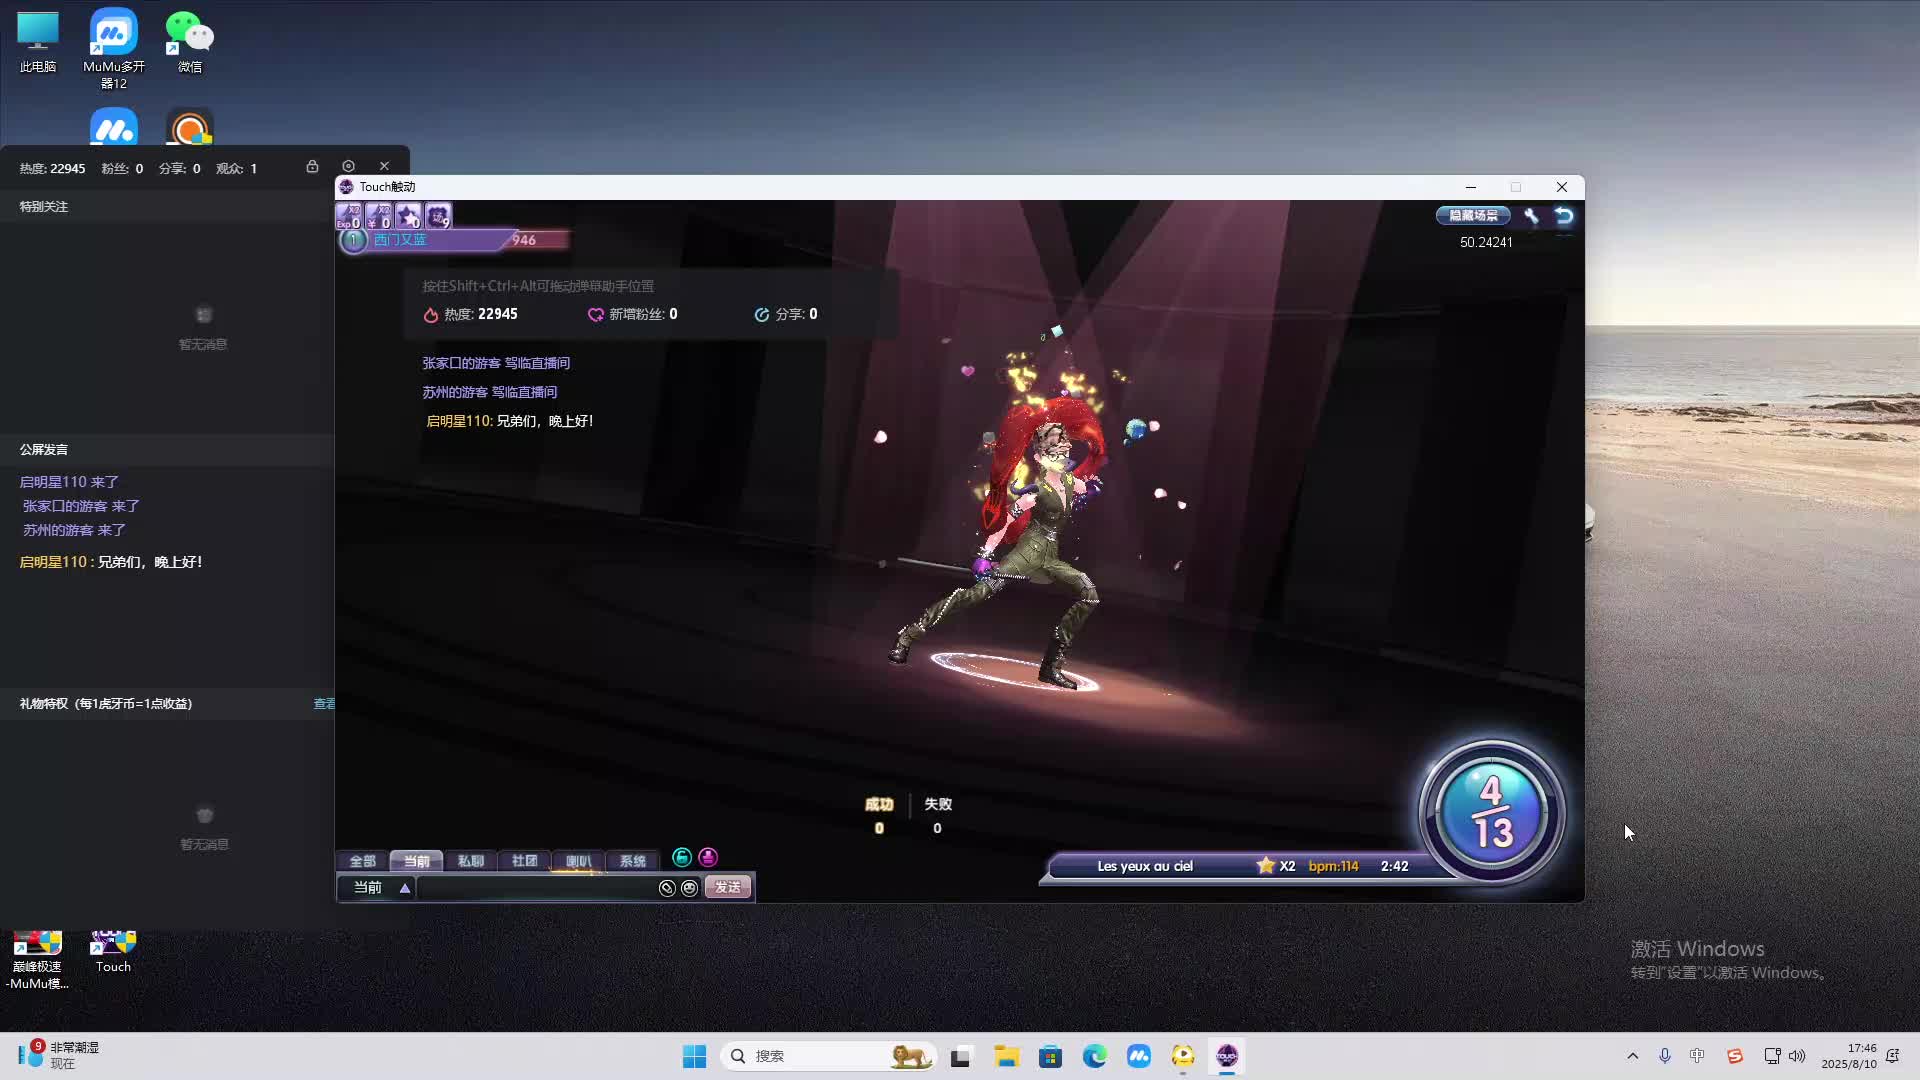
Task: Click the eraser clear icon in chat input
Action: pyautogui.click(x=667, y=888)
